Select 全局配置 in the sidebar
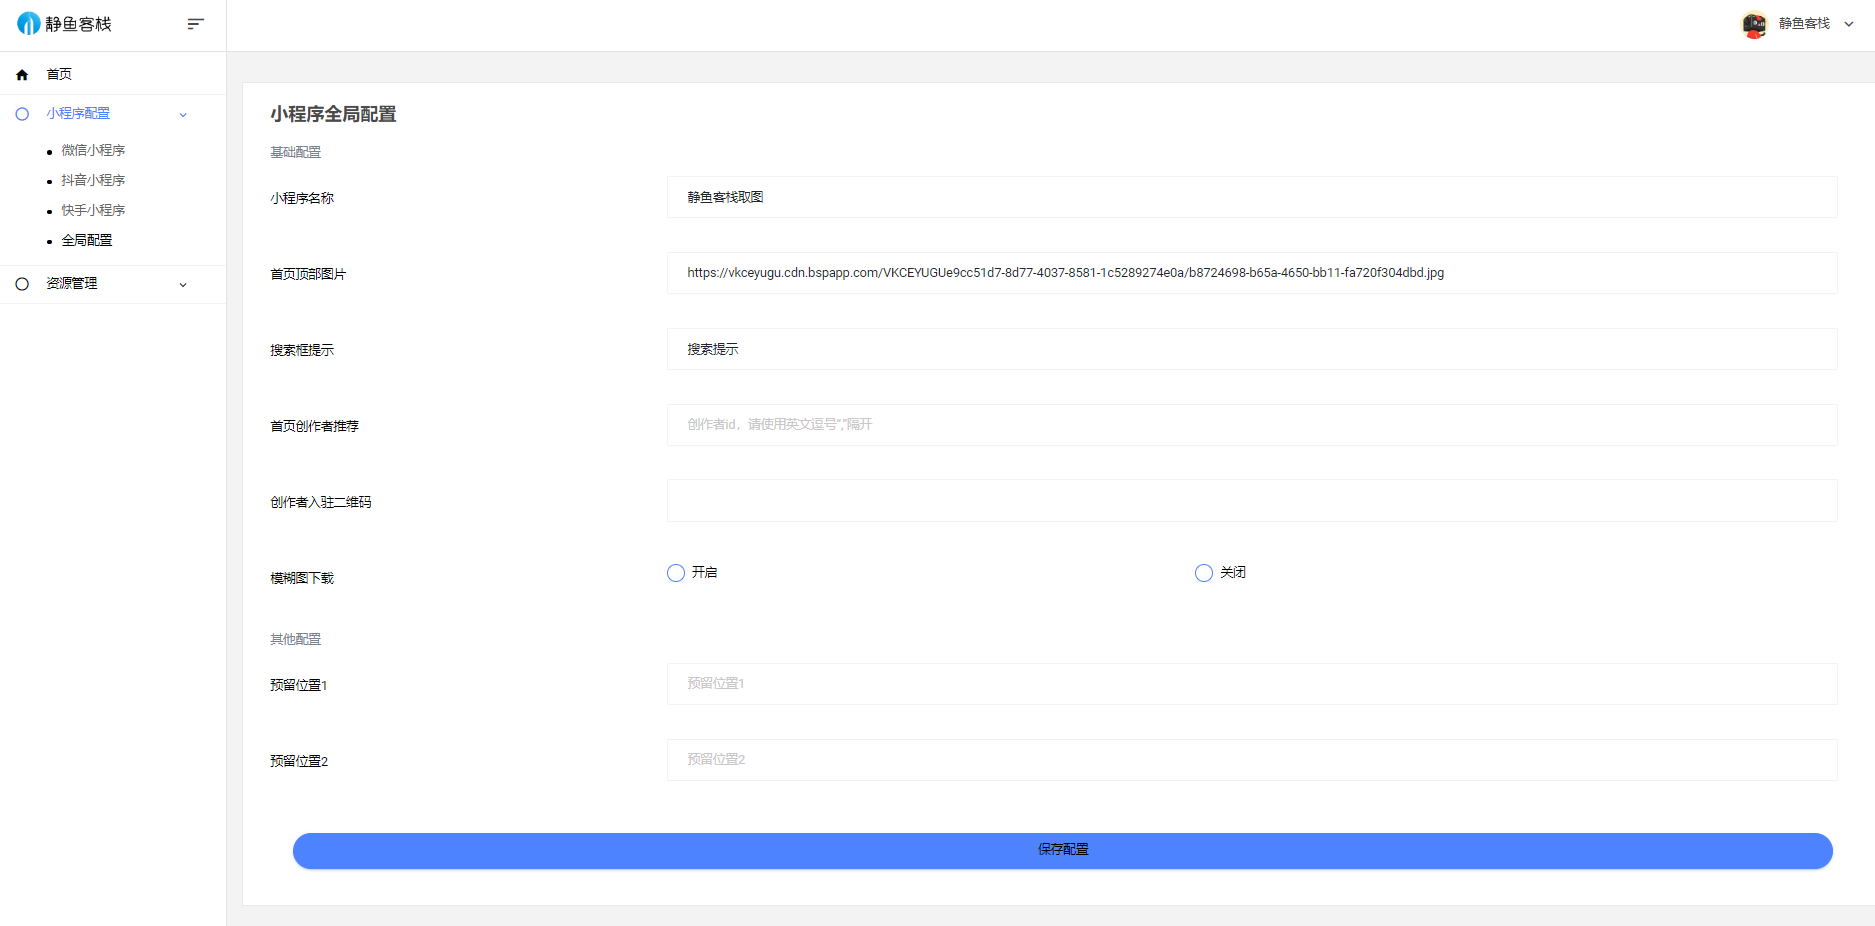The image size is (1875, 926). pos(87,240)
